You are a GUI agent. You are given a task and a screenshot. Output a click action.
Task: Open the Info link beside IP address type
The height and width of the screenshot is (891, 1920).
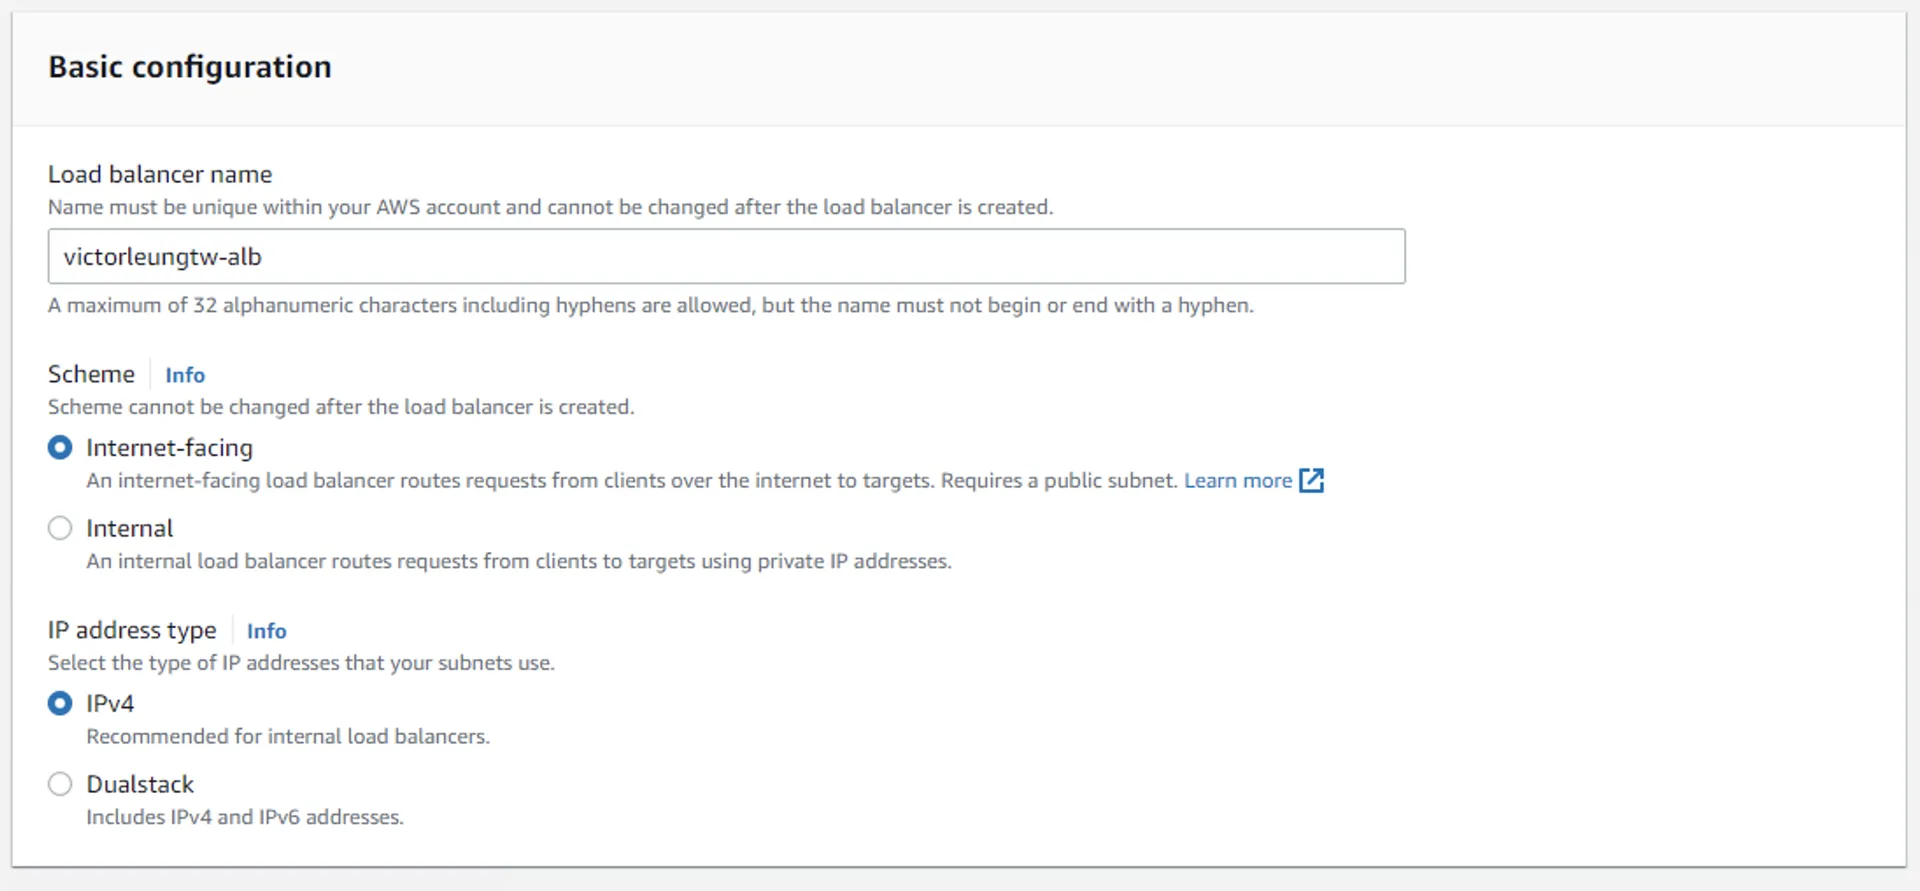coord(266,631)
